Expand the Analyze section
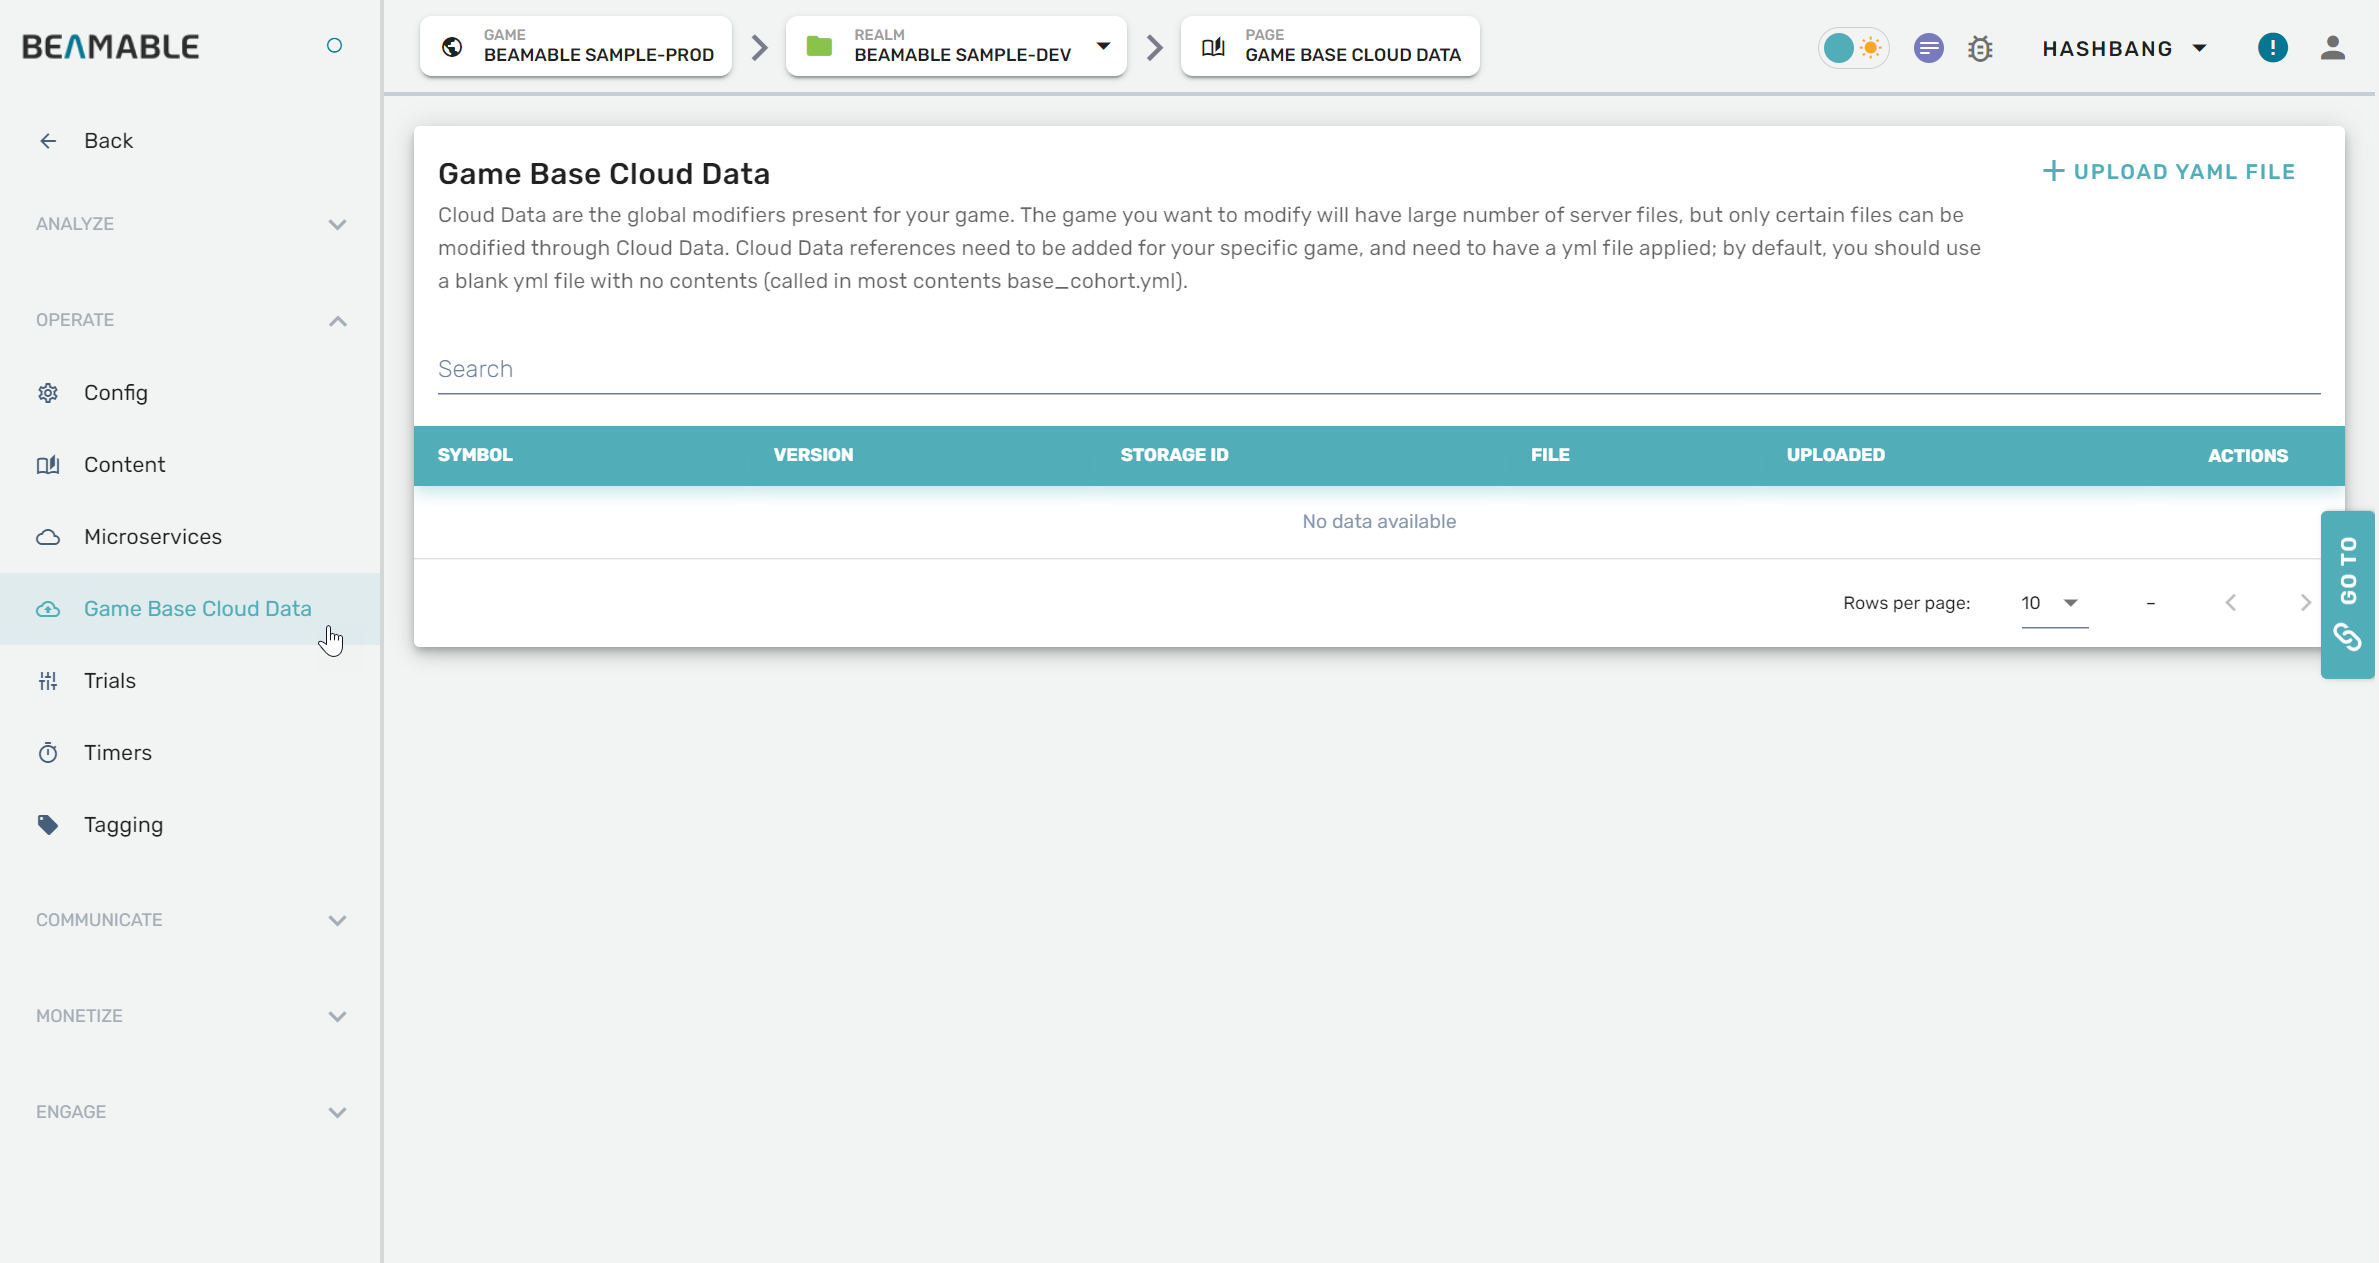Screen dimensions: 2379x1263 tap(337, 225)
